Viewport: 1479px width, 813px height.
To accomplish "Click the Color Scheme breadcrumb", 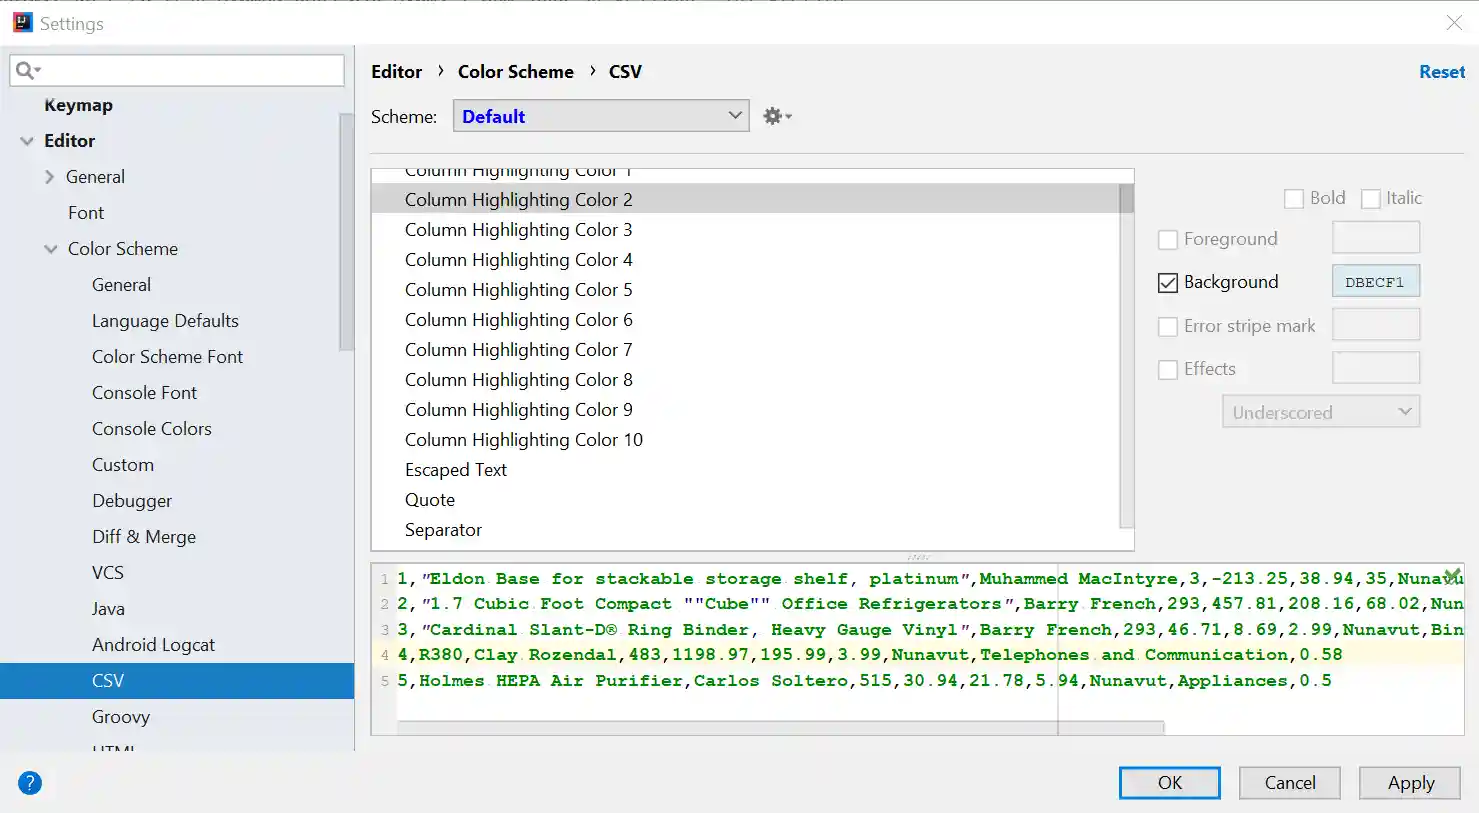I will point(516,71).
